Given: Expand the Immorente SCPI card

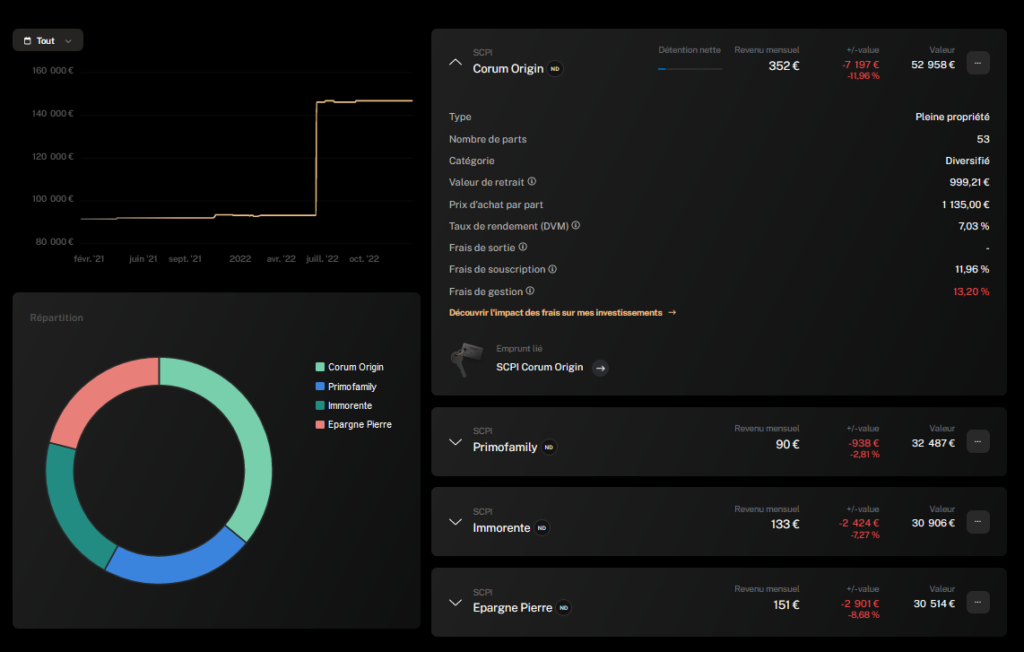Looking at the screenshot, I should (x=455, y=522).
